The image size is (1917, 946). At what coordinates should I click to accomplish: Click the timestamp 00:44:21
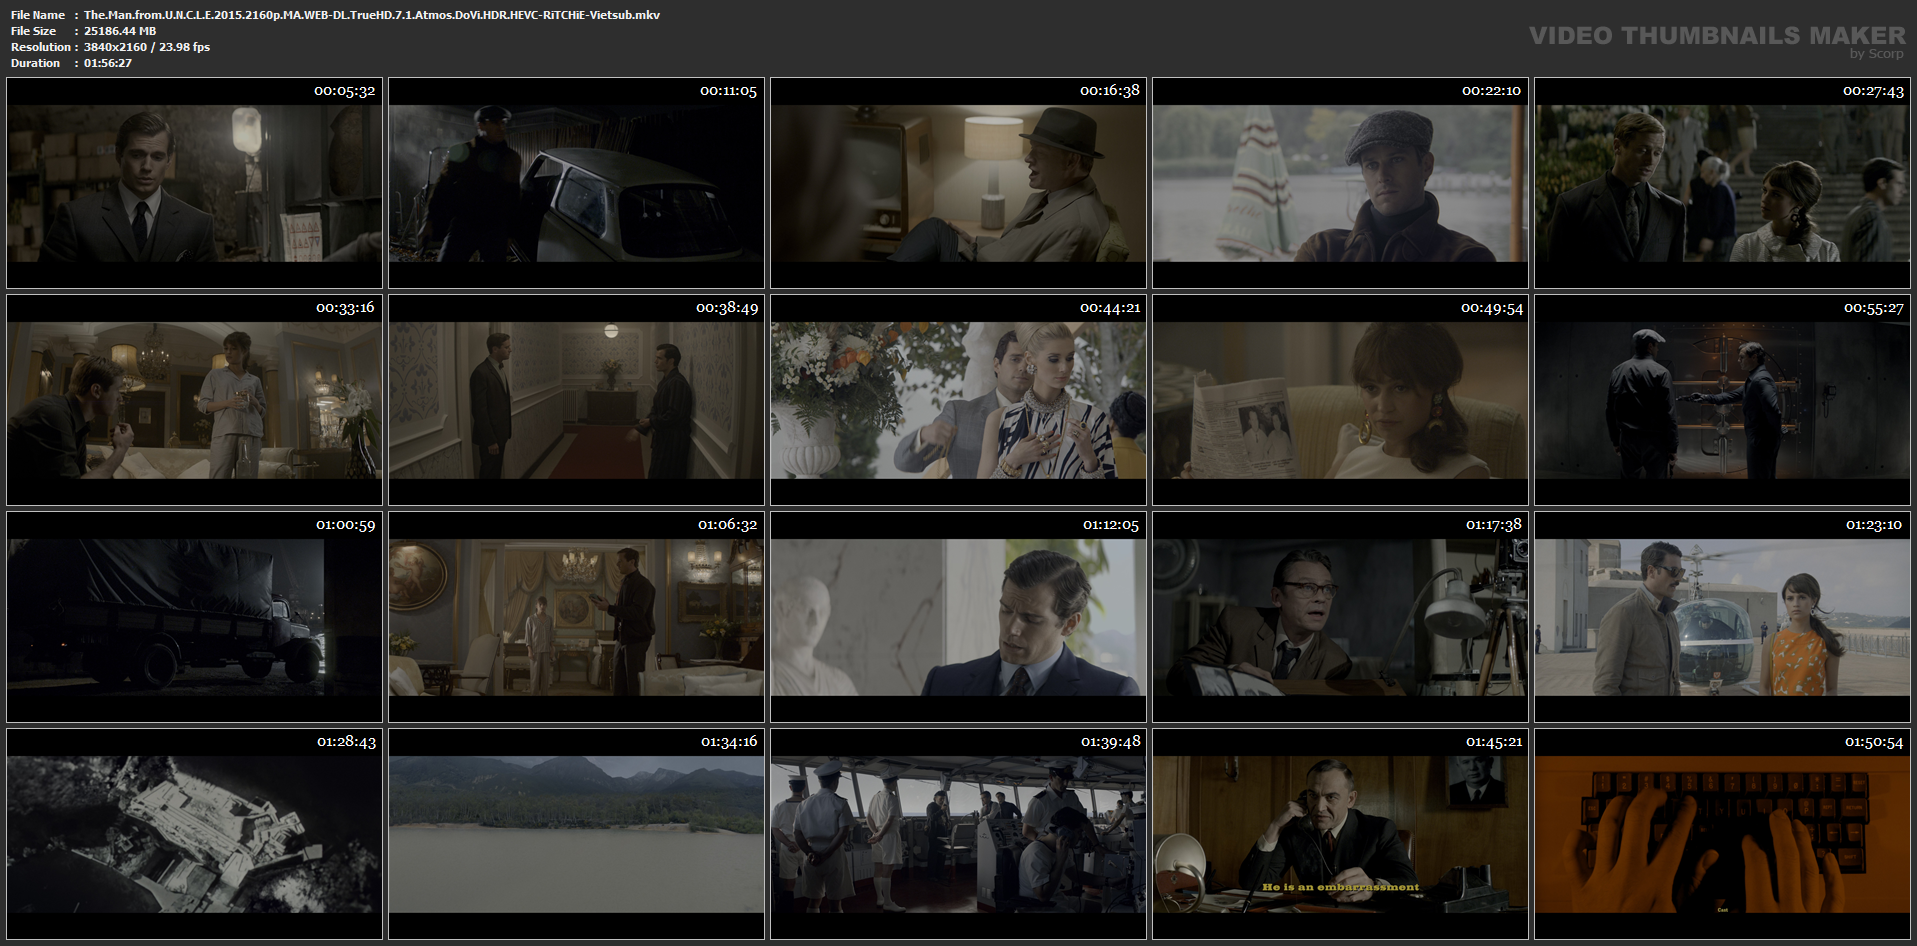[1110, 308]
